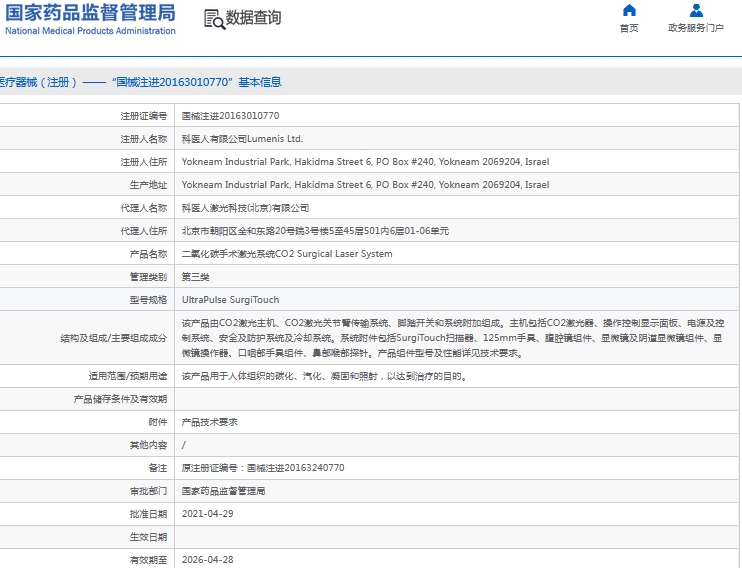Click the 有效期至 row label

148,560
